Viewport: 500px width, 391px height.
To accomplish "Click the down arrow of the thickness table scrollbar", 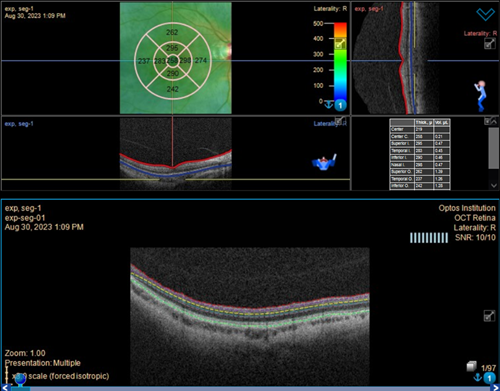I will pos(494,185).
